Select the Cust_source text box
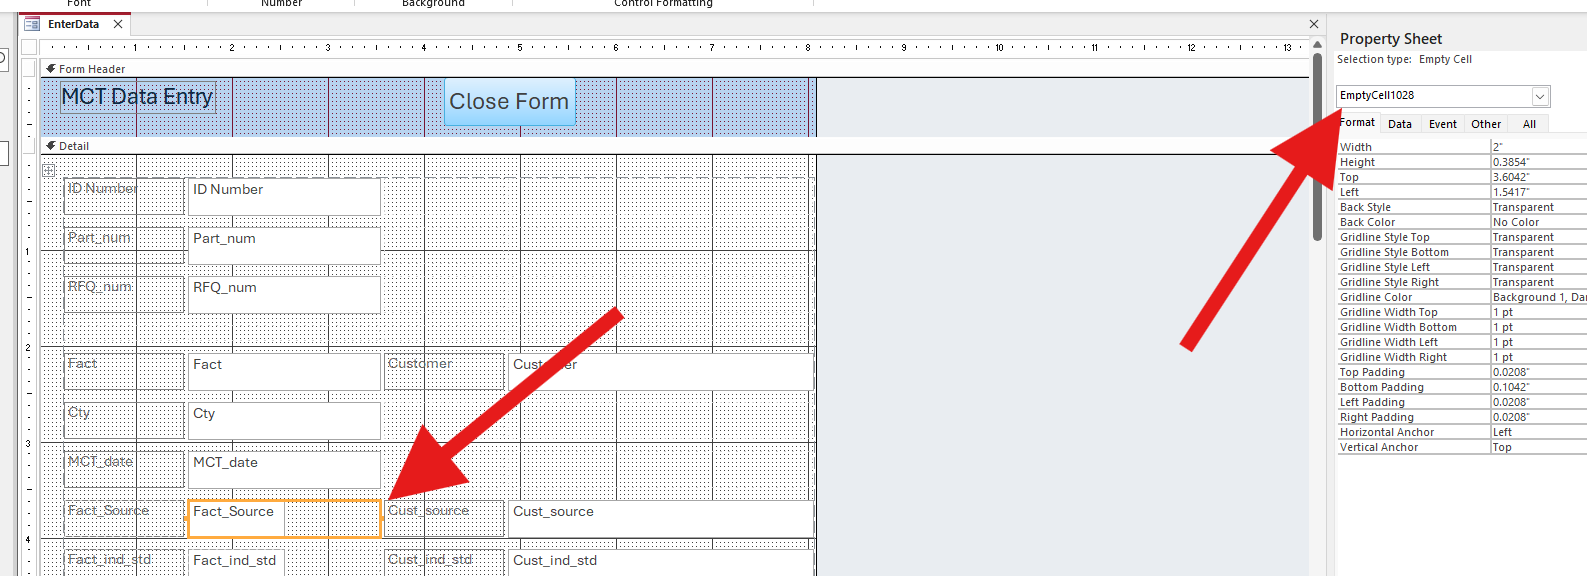Screen dimensions: 1587x576 click(x=660, y=518)
